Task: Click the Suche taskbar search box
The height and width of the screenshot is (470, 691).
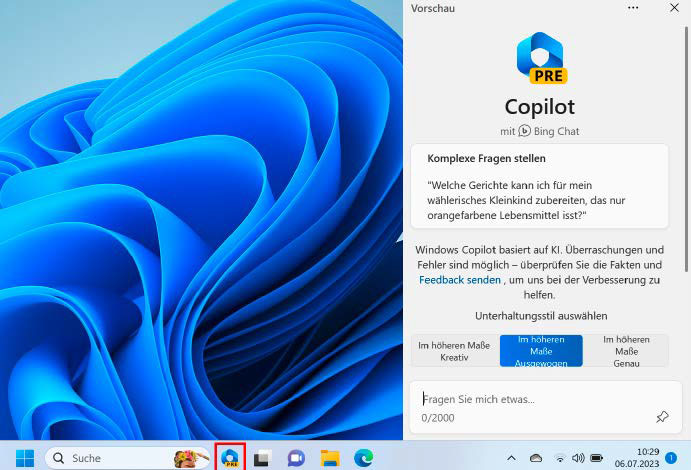Action: tap(128, 458)
